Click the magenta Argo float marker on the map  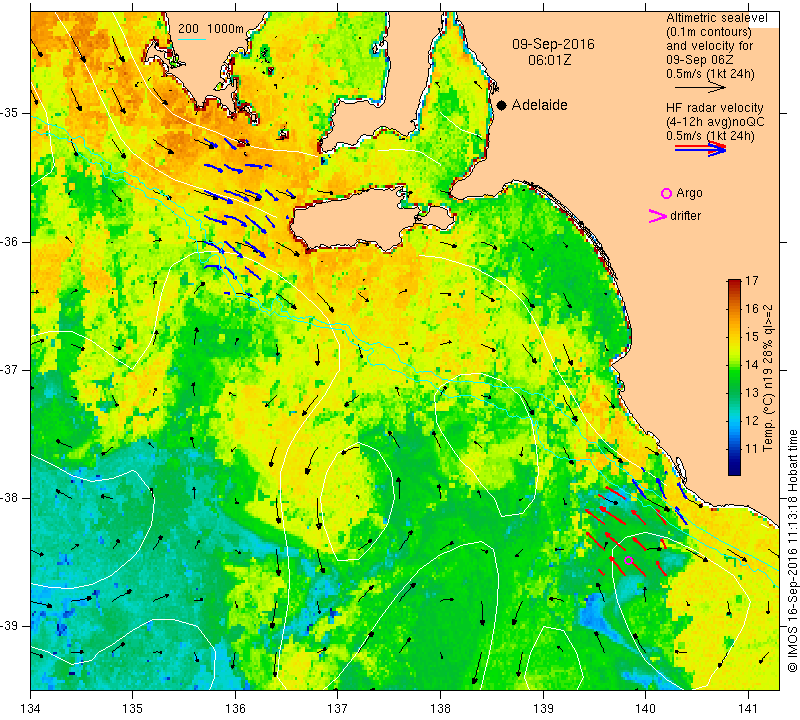tap(629, 560)
